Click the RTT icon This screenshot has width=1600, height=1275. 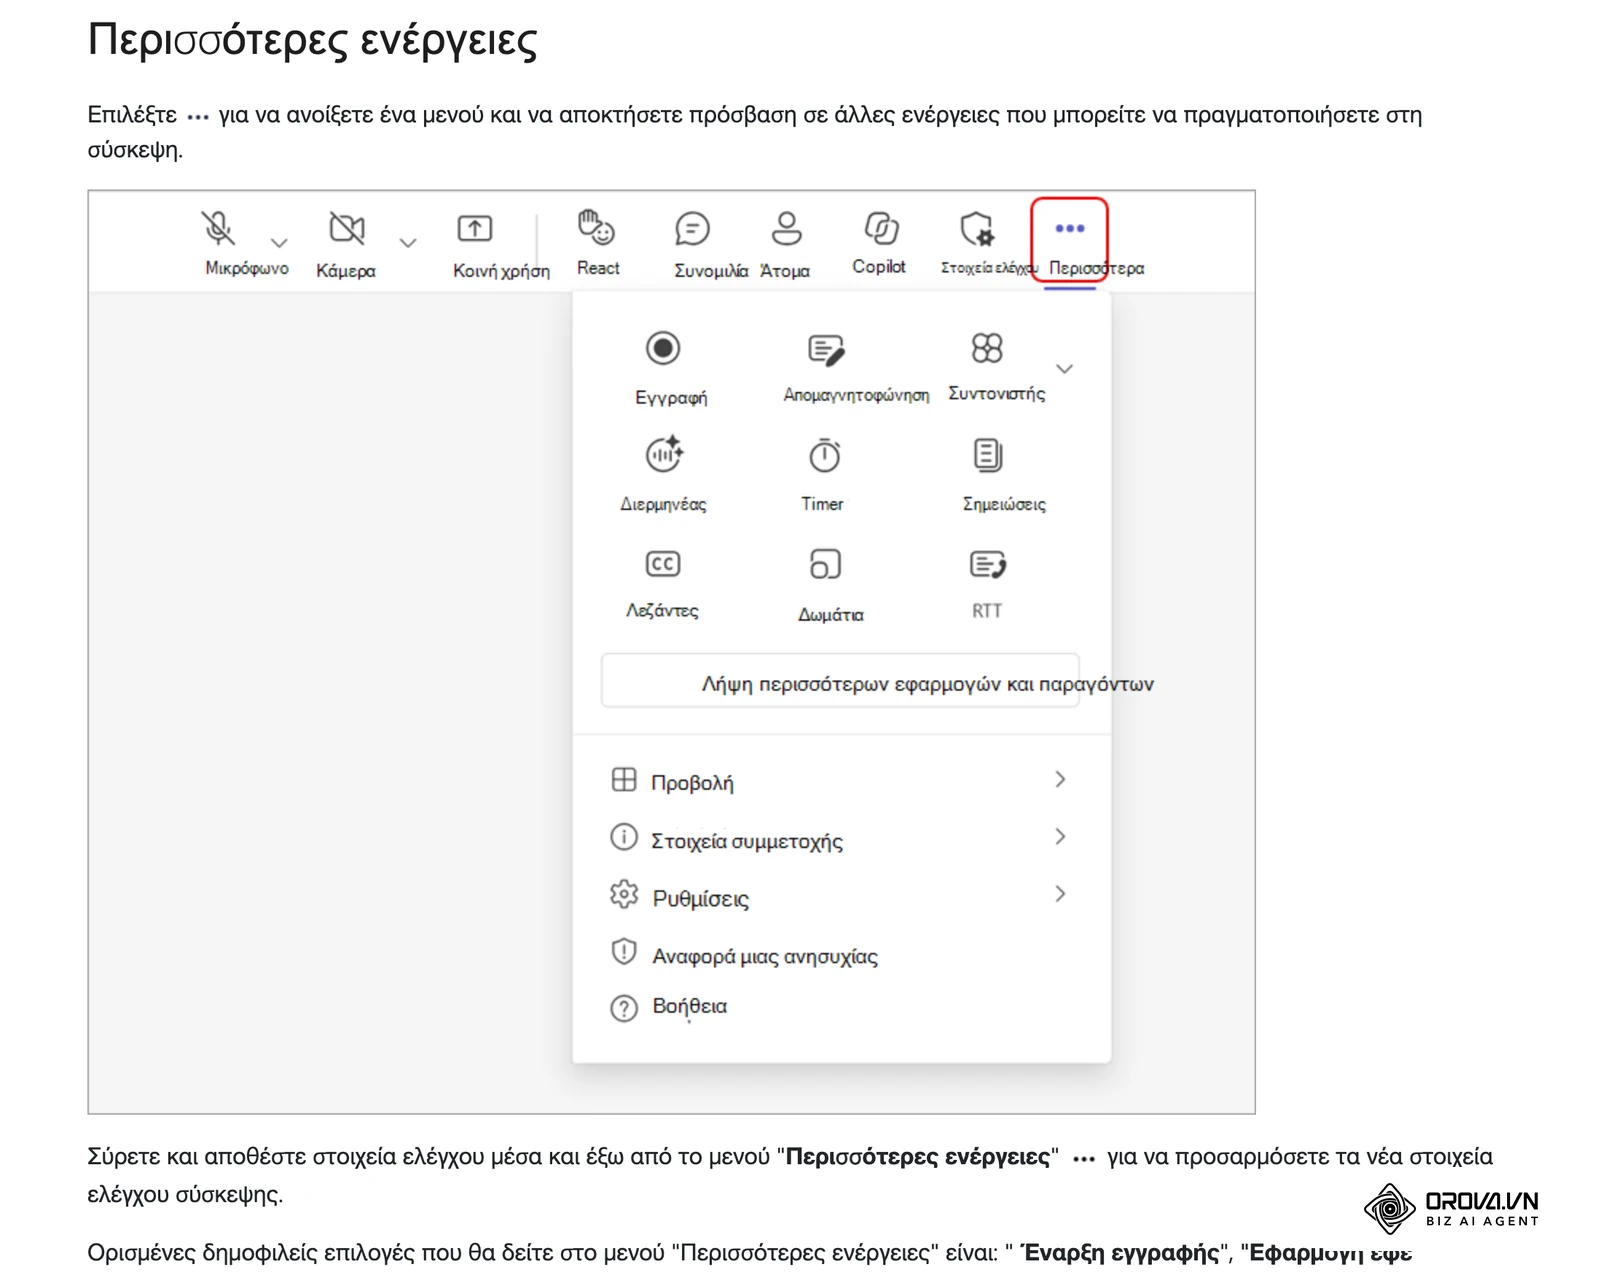tap(988, 564)
